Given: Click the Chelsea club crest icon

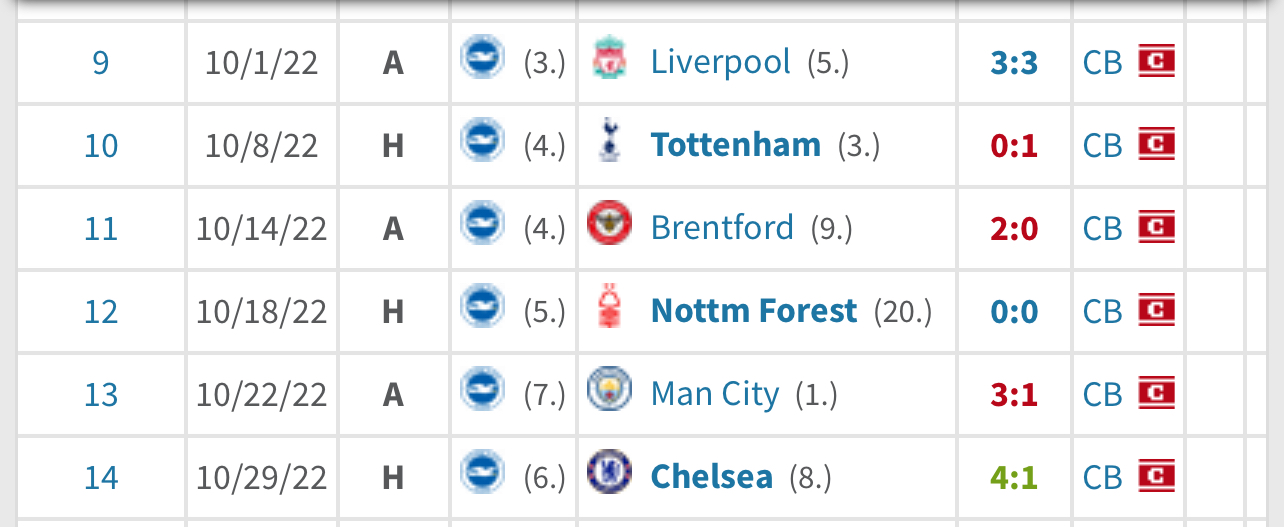Looking at the screenshot, I should (607, 472).
